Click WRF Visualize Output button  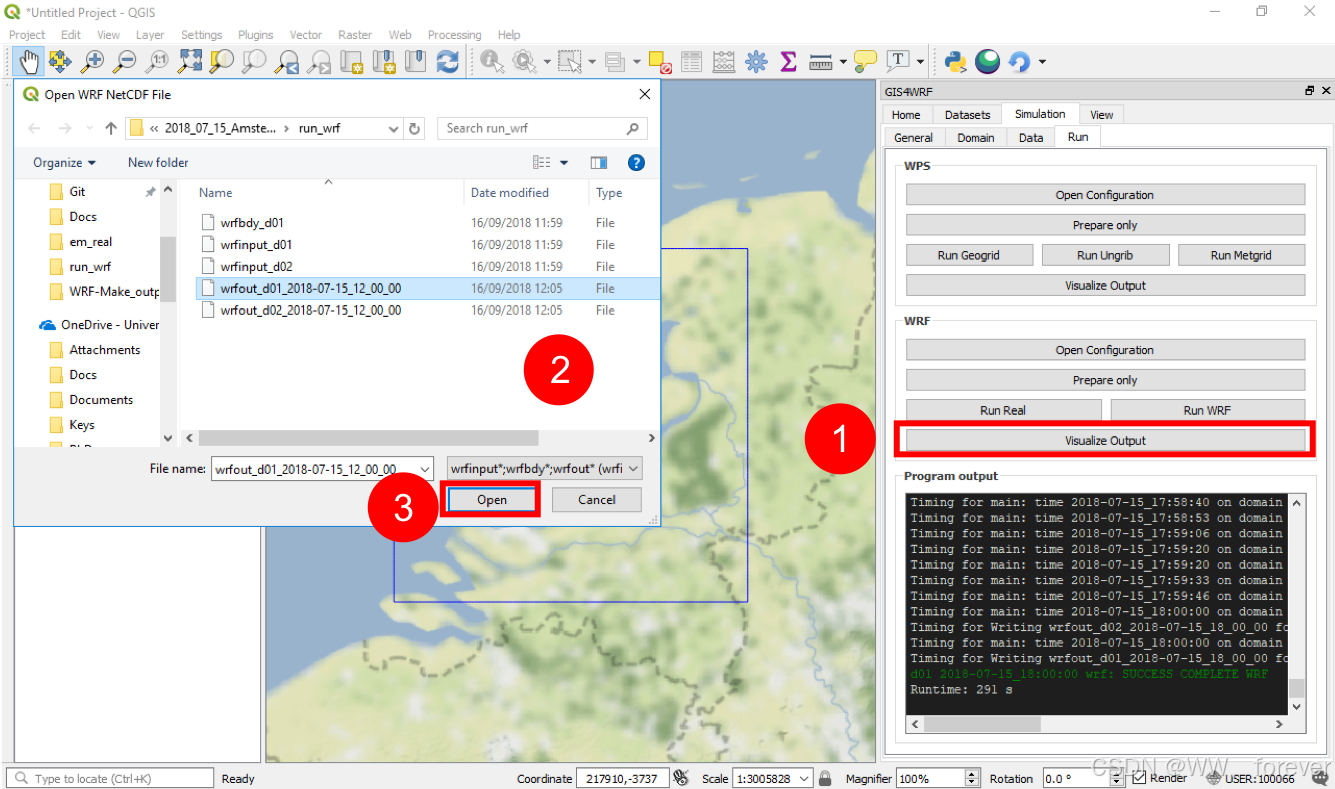point(1105,440)
